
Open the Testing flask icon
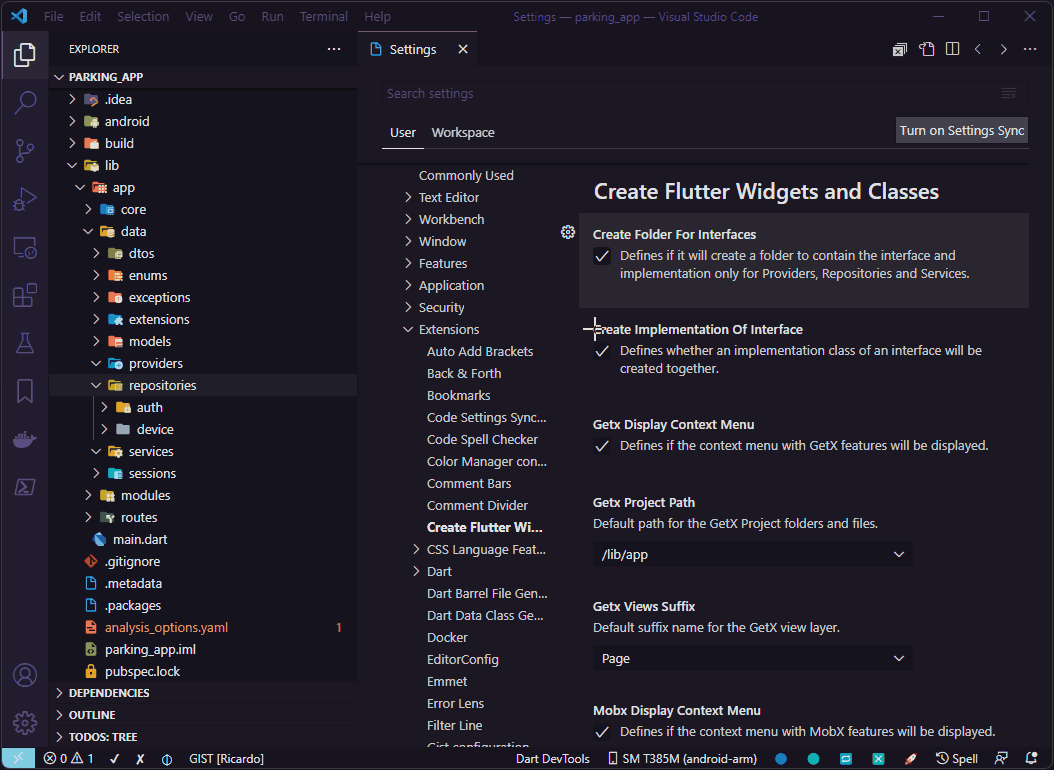[x=25, y=343]
